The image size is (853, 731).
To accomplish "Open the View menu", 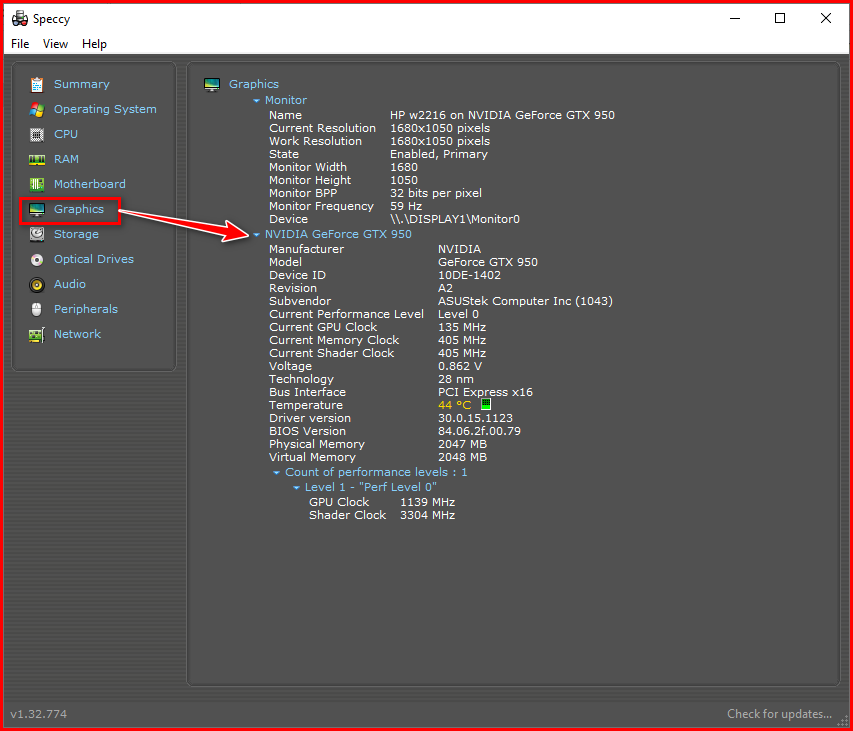I will click(55, 44).
